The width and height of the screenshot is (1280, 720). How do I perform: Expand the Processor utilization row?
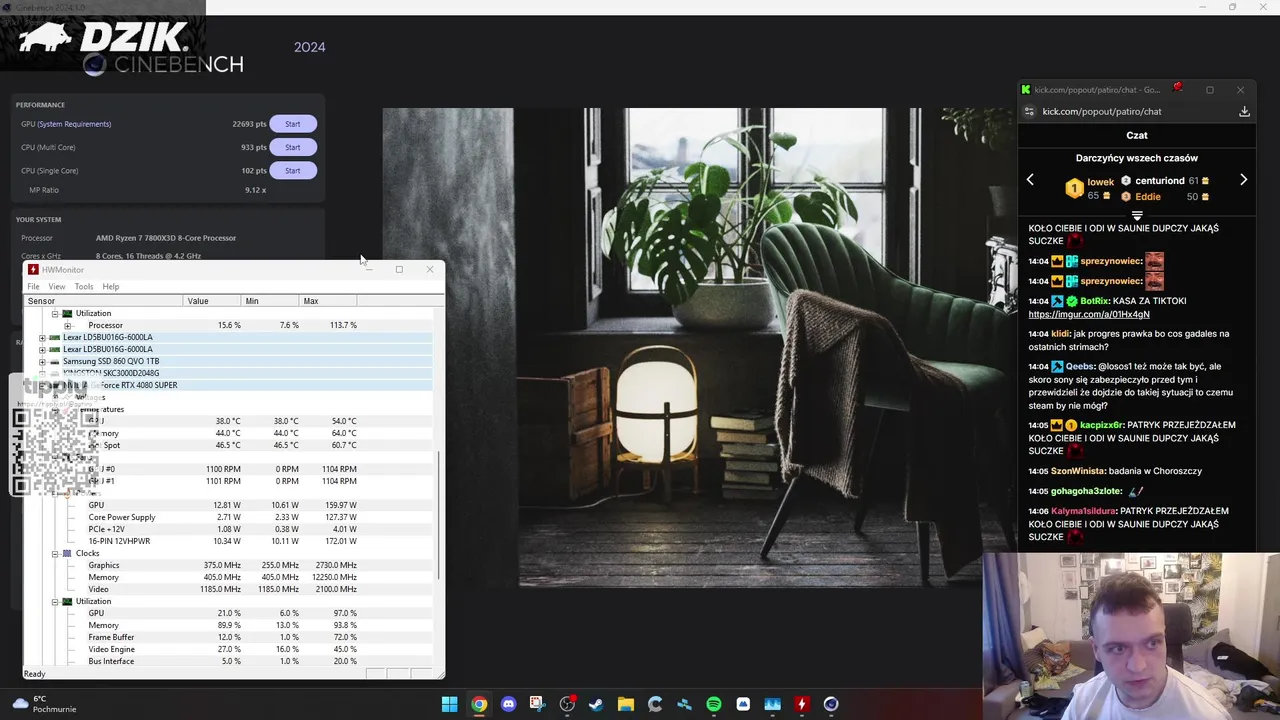click(67, 325)
